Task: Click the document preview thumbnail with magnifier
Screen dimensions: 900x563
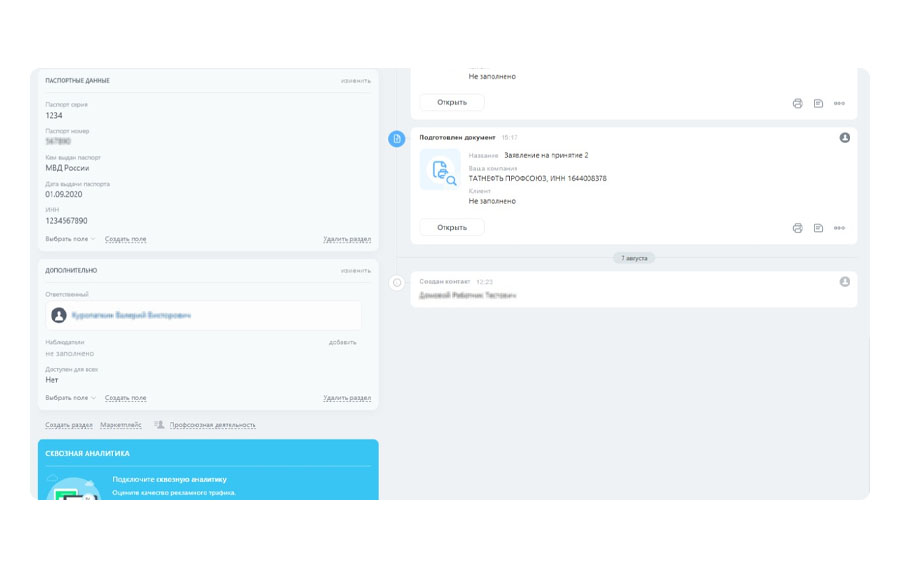Action: coord(440,169)
